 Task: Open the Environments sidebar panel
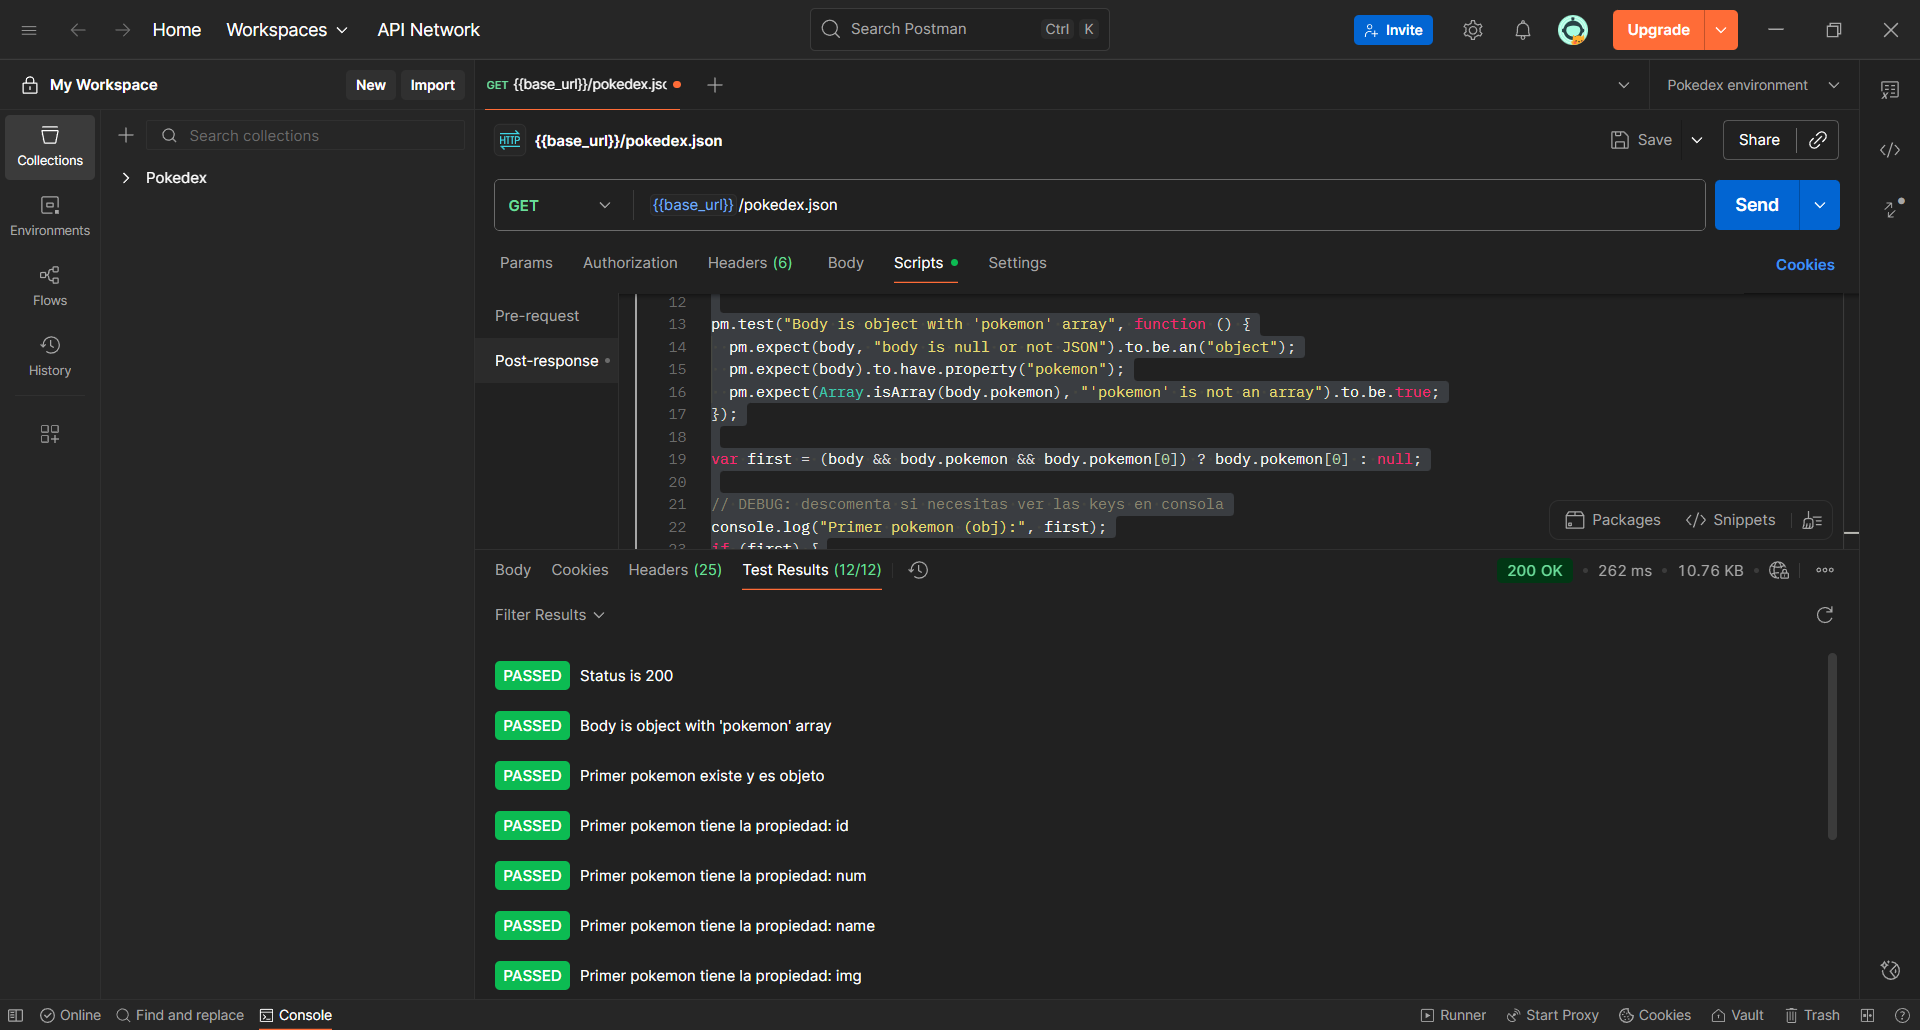tap(50, 216)
